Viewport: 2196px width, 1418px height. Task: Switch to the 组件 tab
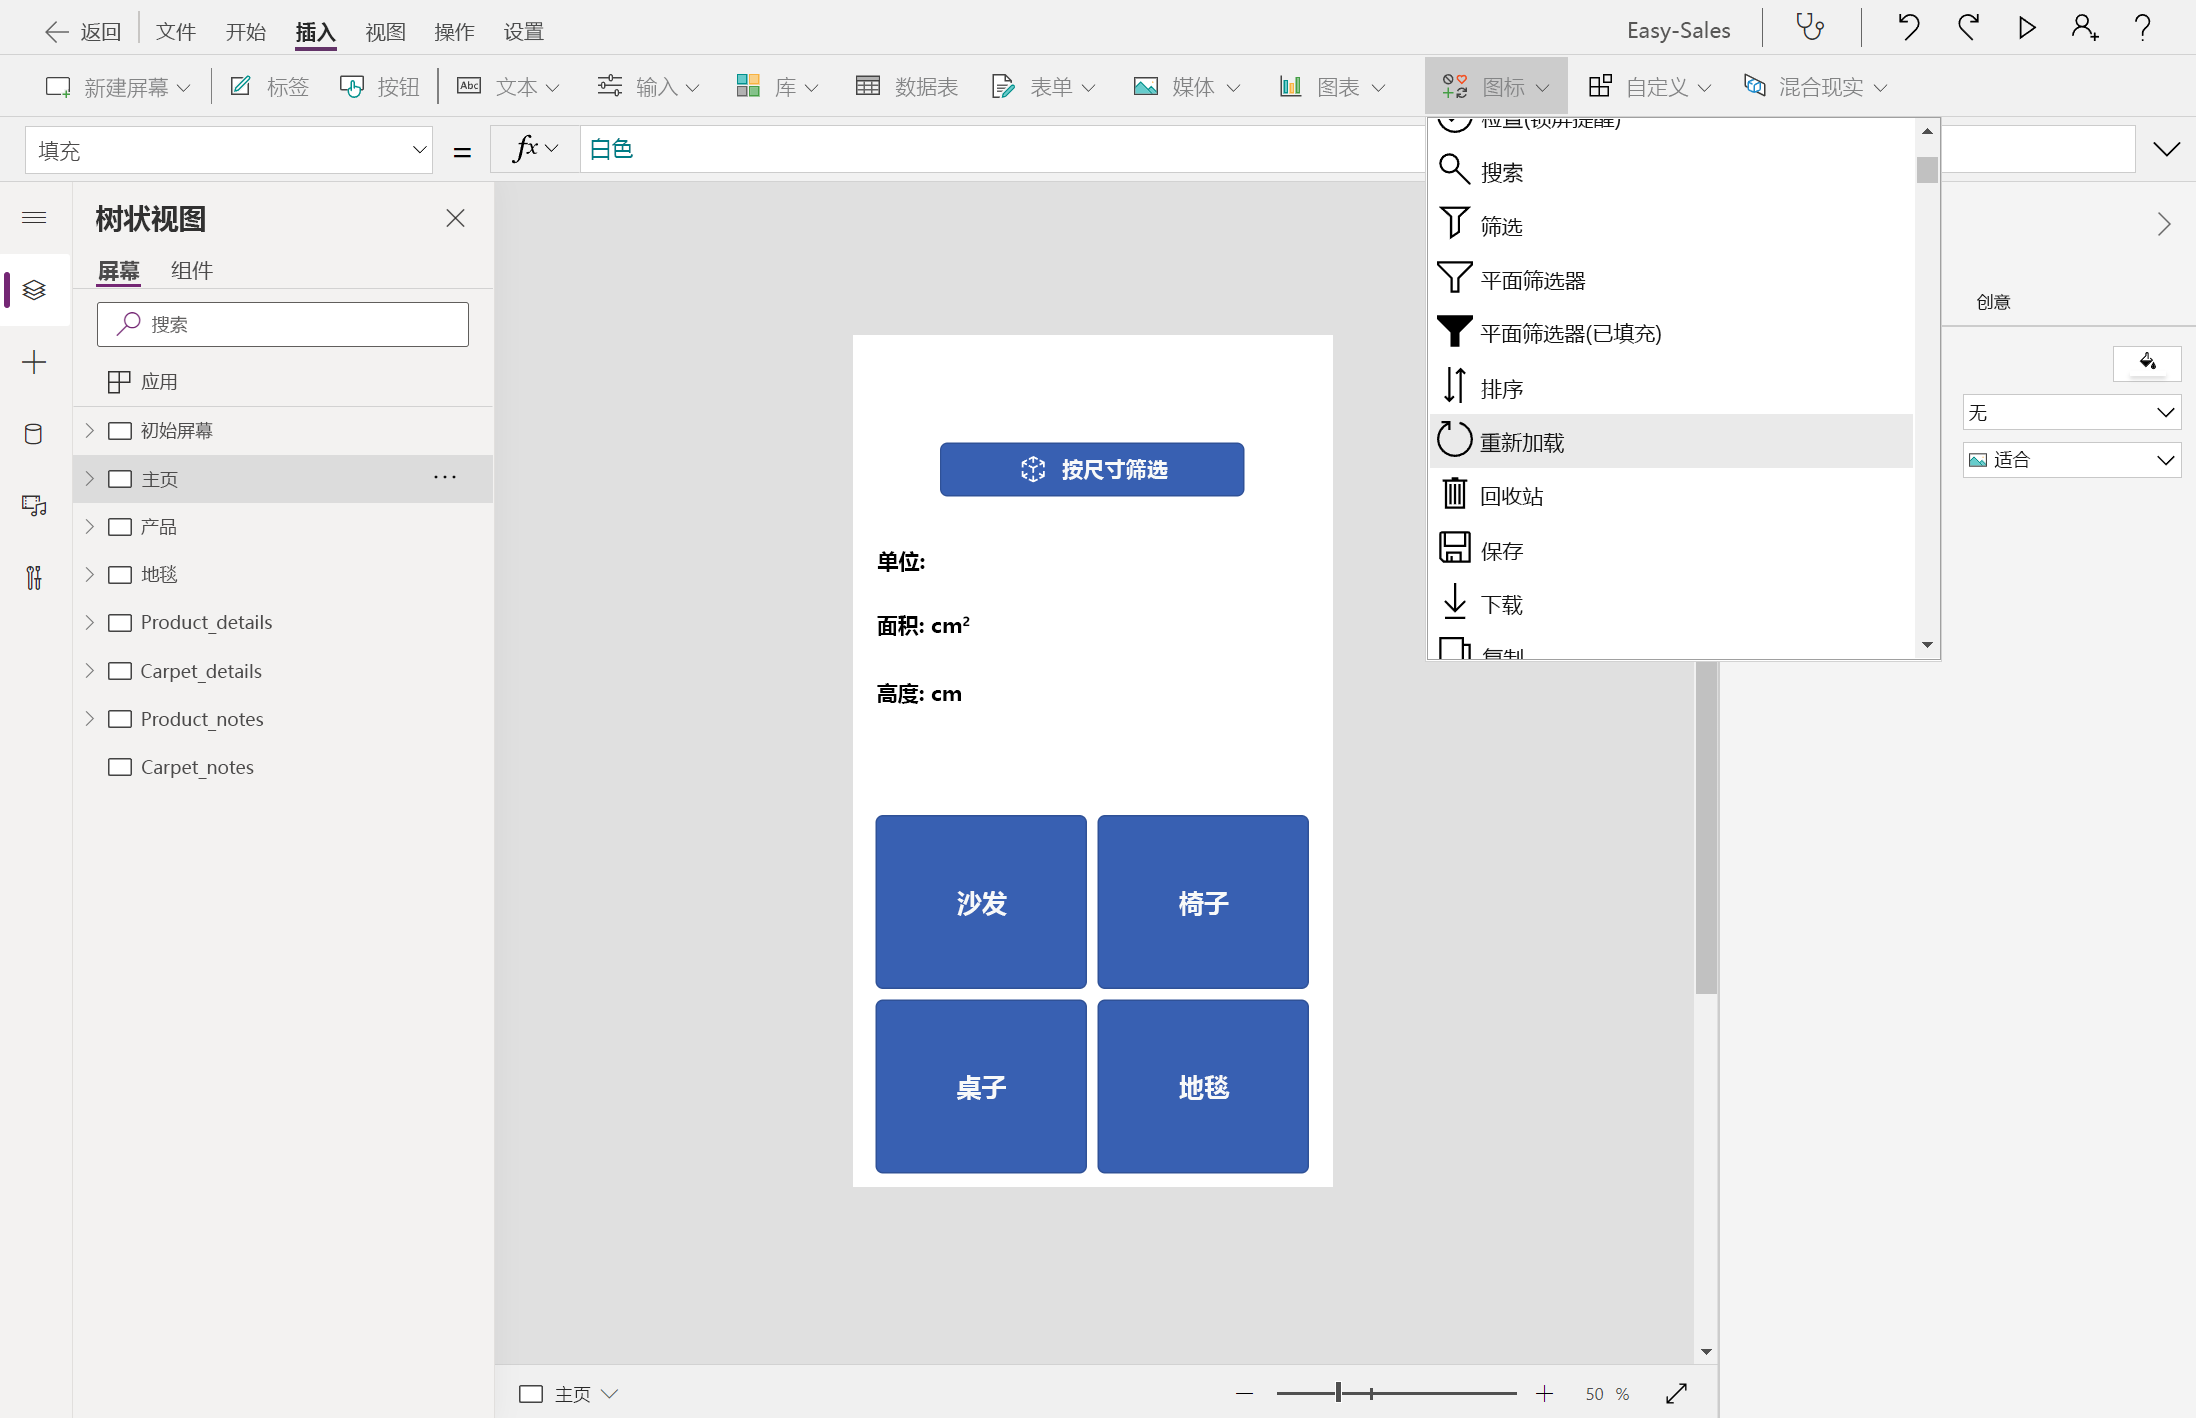(191, 270)
